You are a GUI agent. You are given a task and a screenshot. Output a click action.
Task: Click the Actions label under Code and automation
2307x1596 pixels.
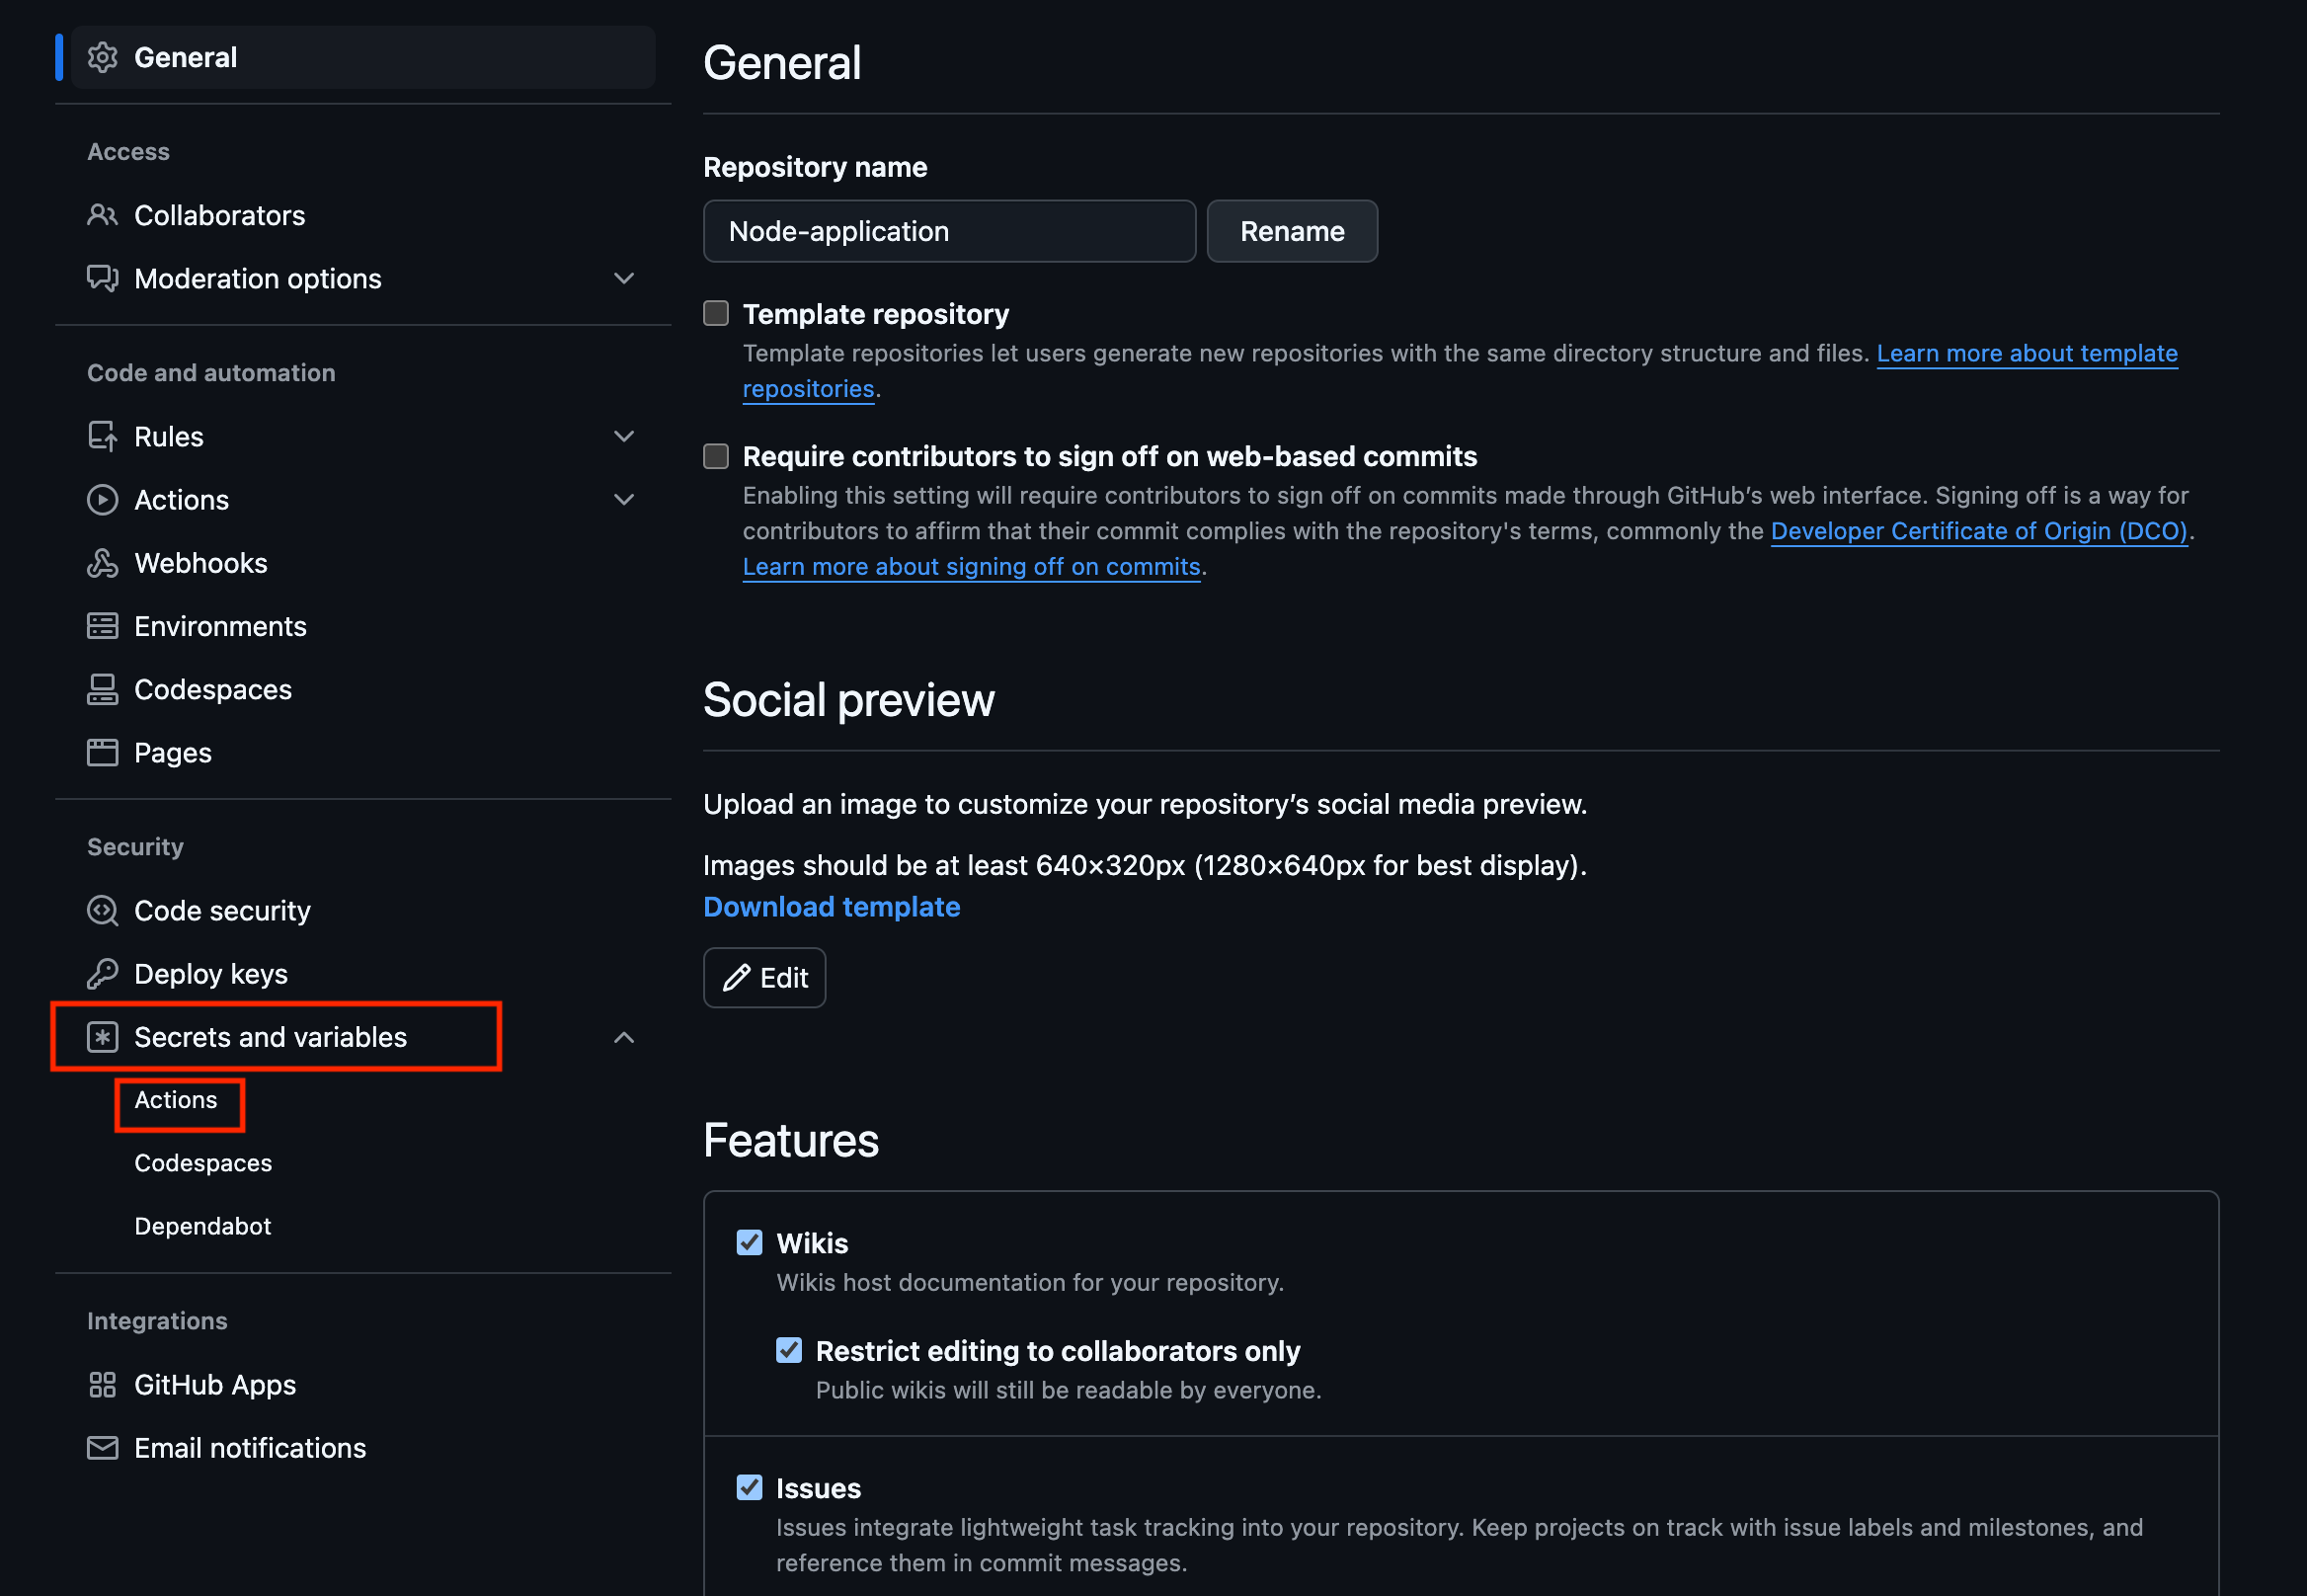tap(182, 499)
